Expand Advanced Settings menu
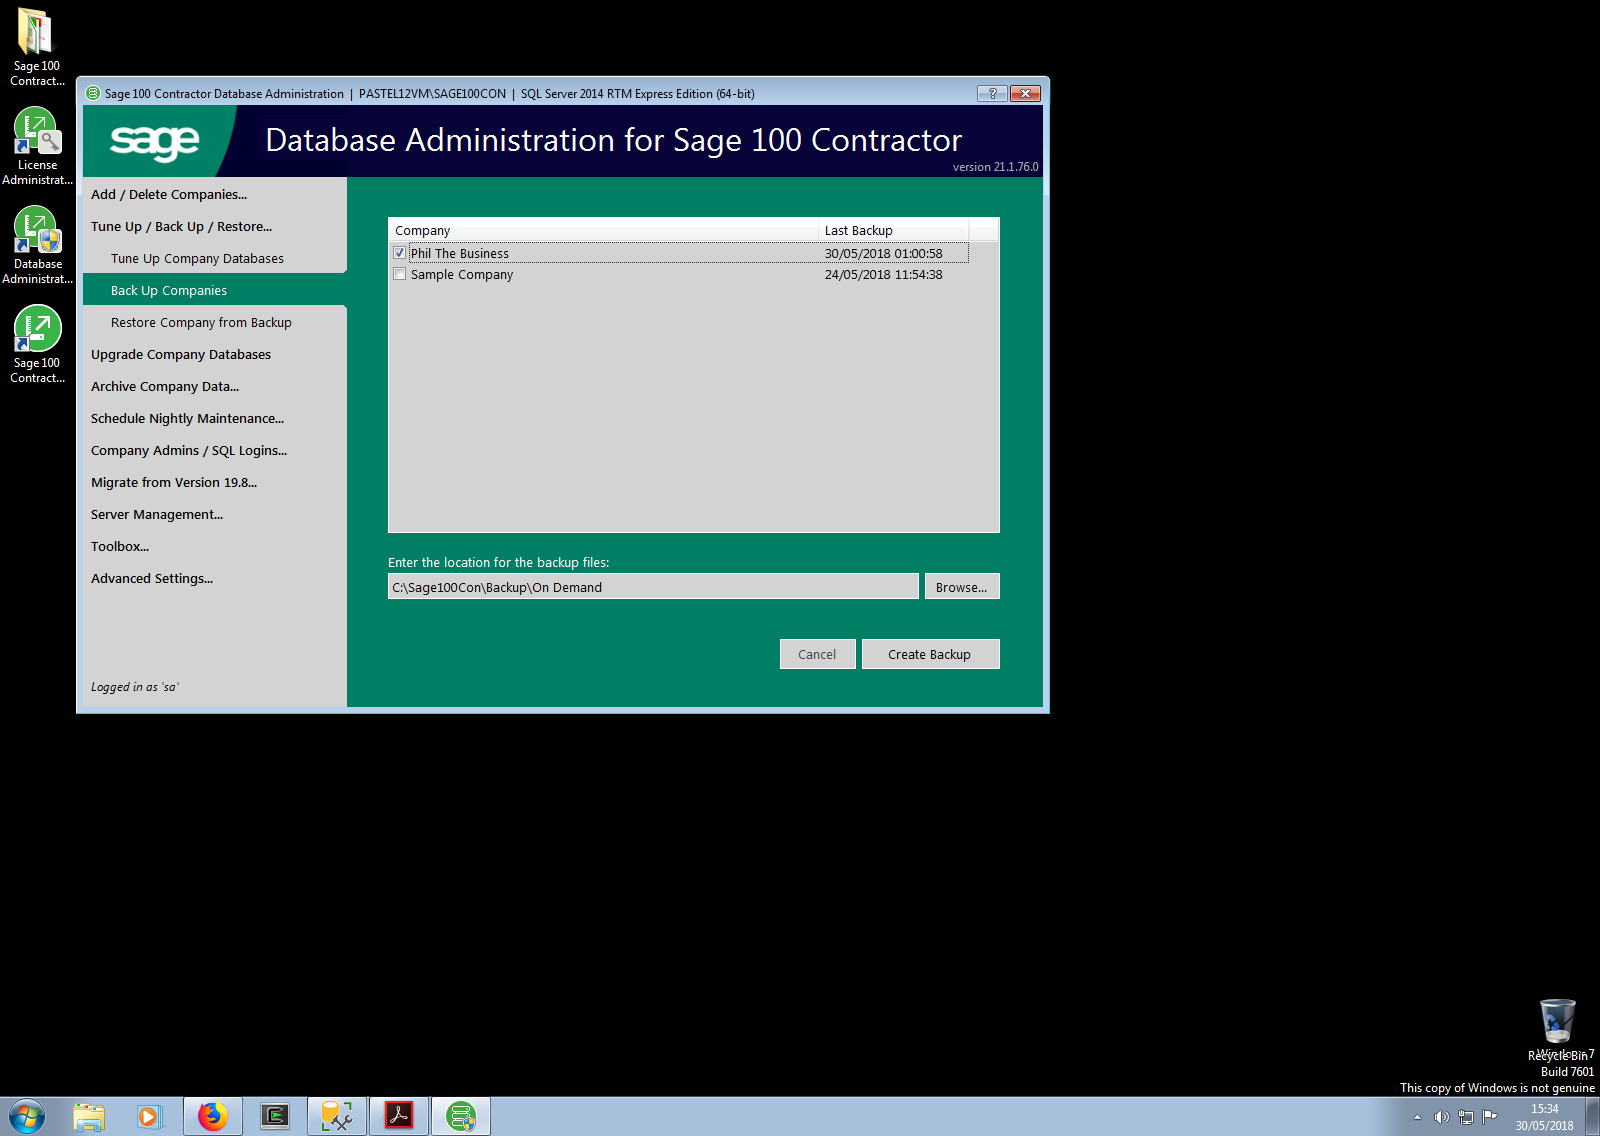 [152, 578]
